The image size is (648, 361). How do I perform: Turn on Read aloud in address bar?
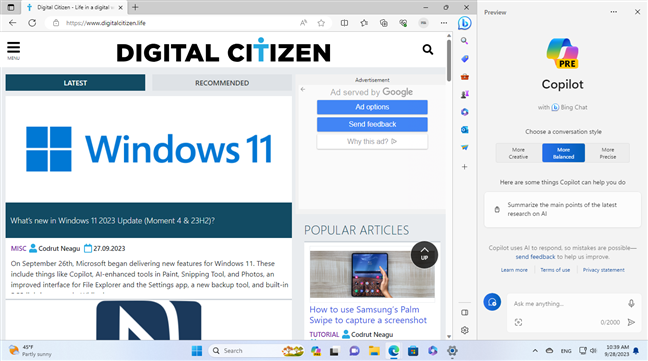[303, 23]
